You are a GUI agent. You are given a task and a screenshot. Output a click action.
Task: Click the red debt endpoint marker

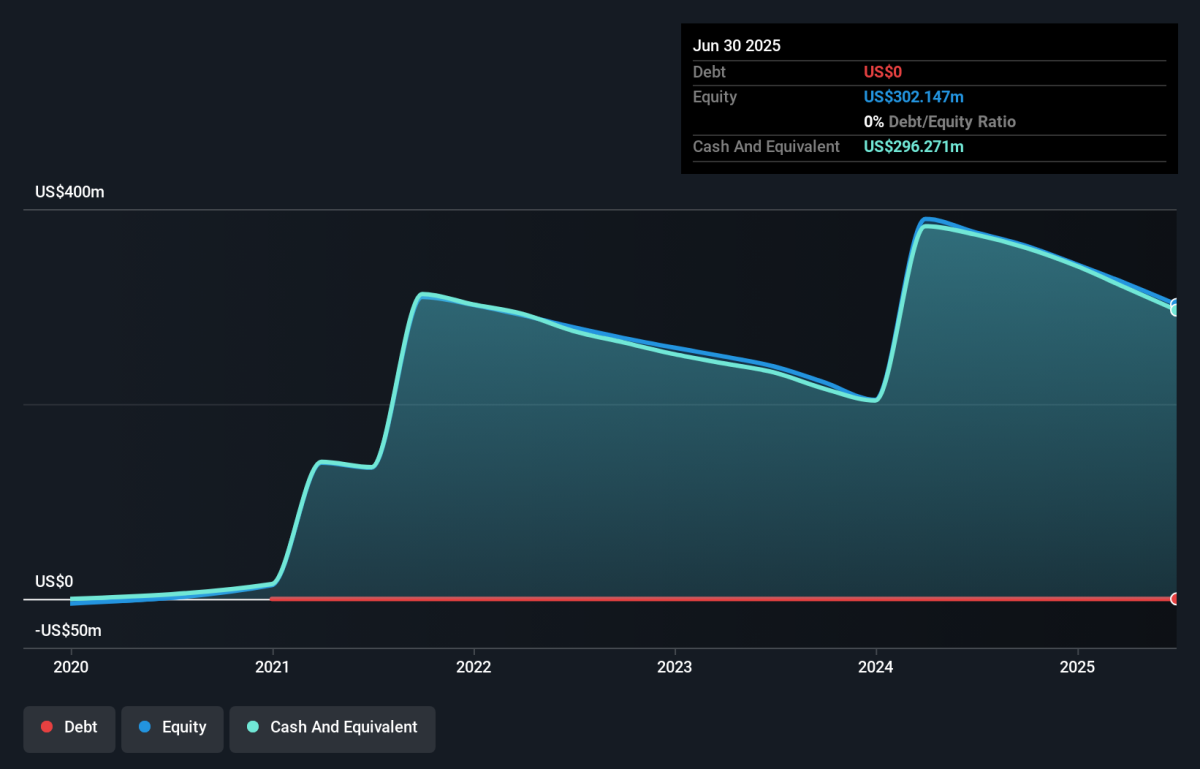pyautogui.click(x=1175, y=599)
